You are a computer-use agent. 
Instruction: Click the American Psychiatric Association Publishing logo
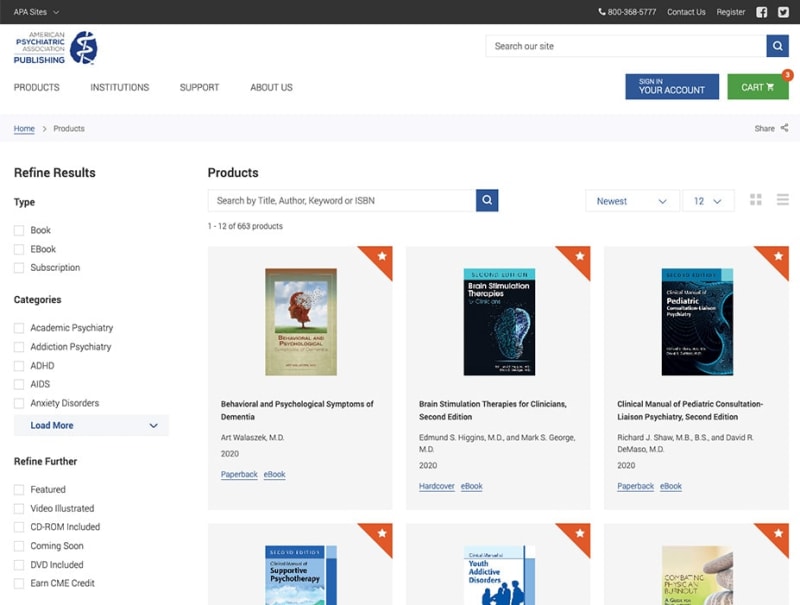(x=55, y=48)
